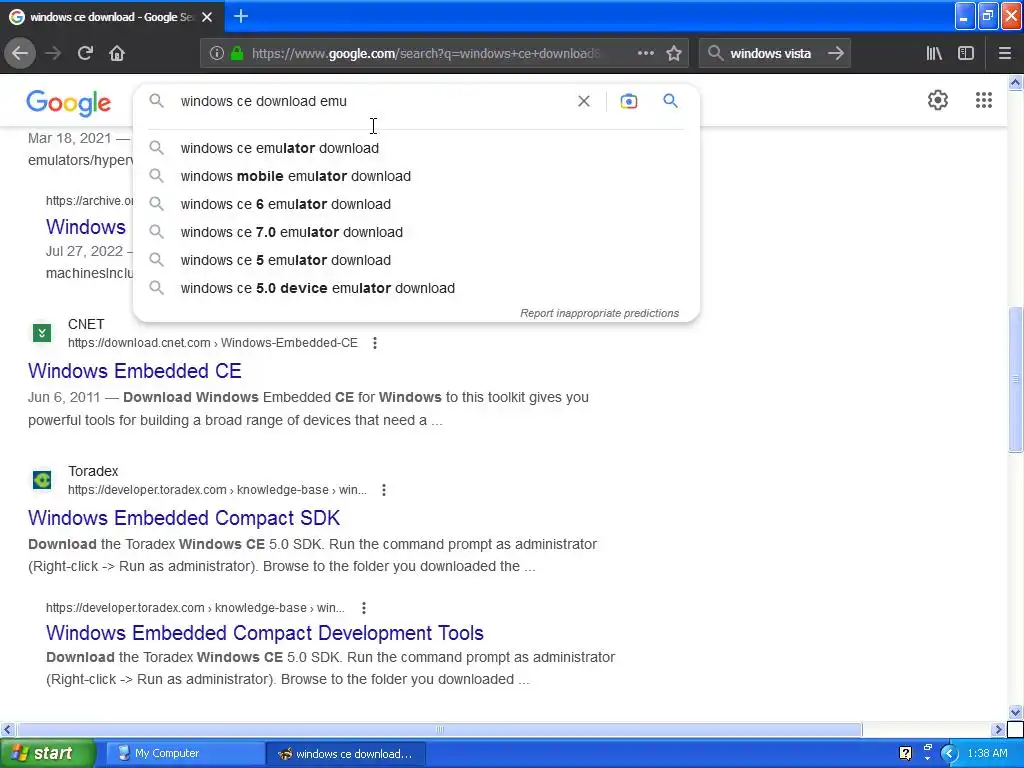
Task: Open 'Windows Embedded Compact Development Tools' link
Action: click(x=264, y=633)
